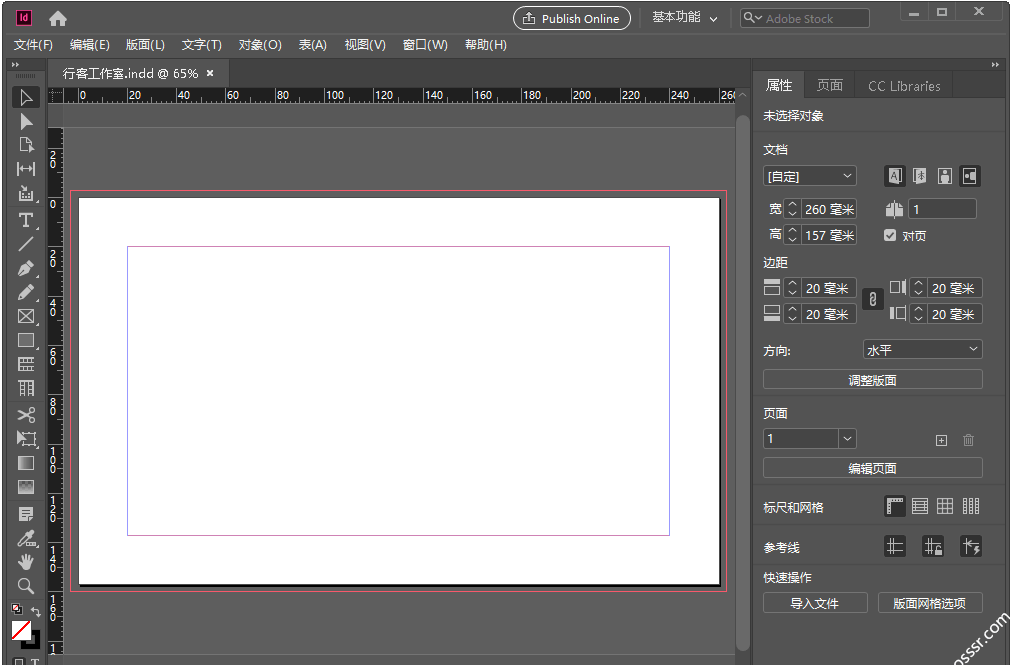
Task: Select the Horizontal Grid tool
Action: 26,364
